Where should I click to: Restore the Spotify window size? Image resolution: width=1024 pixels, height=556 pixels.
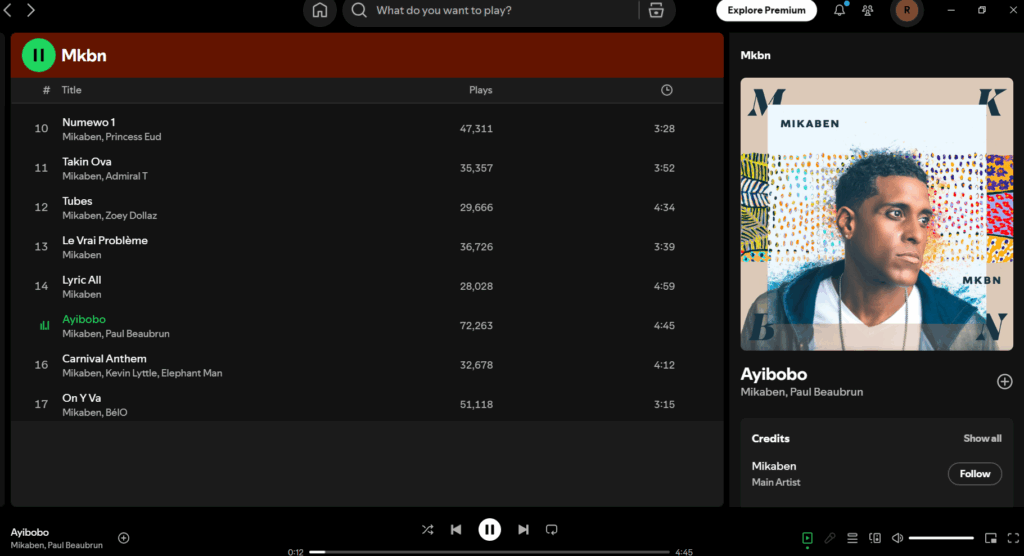pos(982,10)
